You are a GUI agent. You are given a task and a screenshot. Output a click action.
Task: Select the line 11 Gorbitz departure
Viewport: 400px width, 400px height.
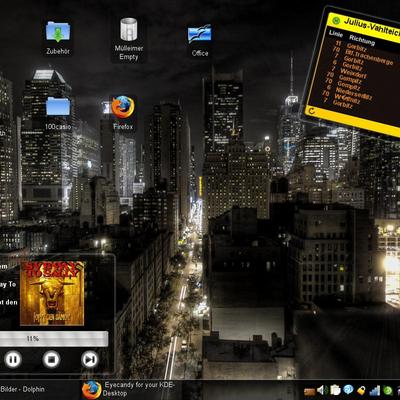coord(352,46)
